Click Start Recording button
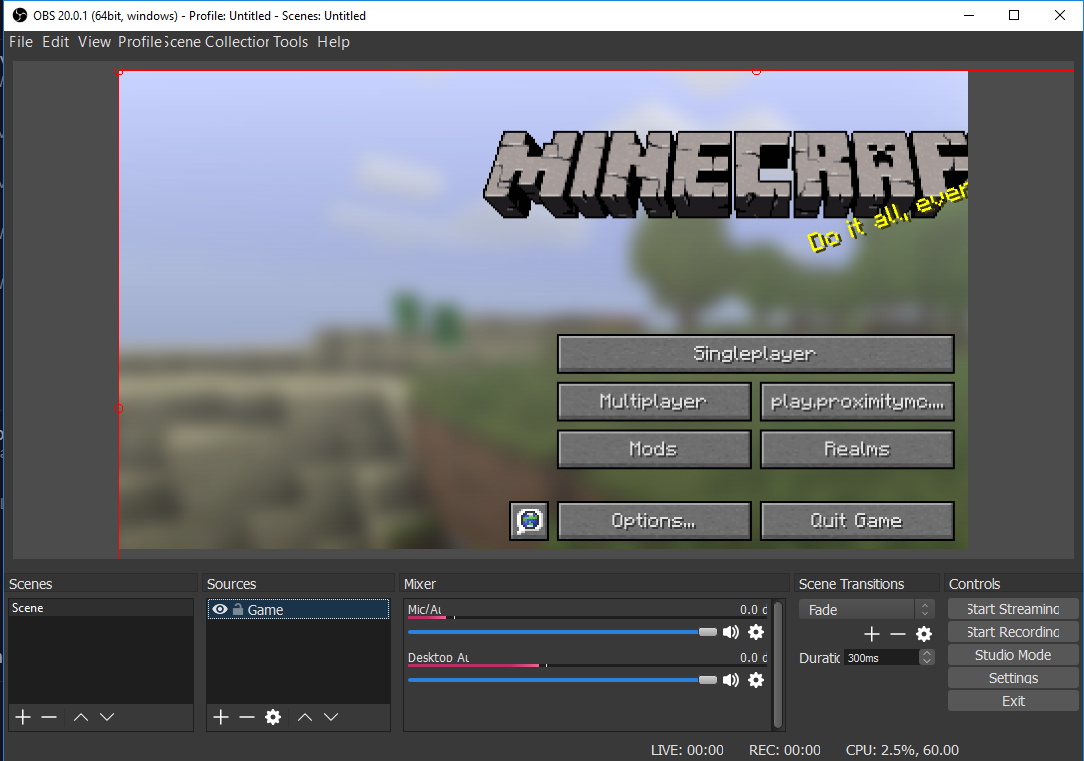This screenshot has height=761, width=1084. (1013, 632)
